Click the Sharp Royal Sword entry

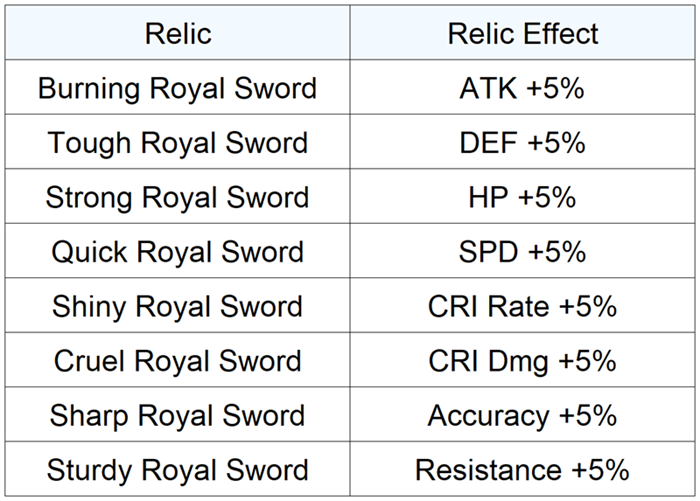[178, 415]
